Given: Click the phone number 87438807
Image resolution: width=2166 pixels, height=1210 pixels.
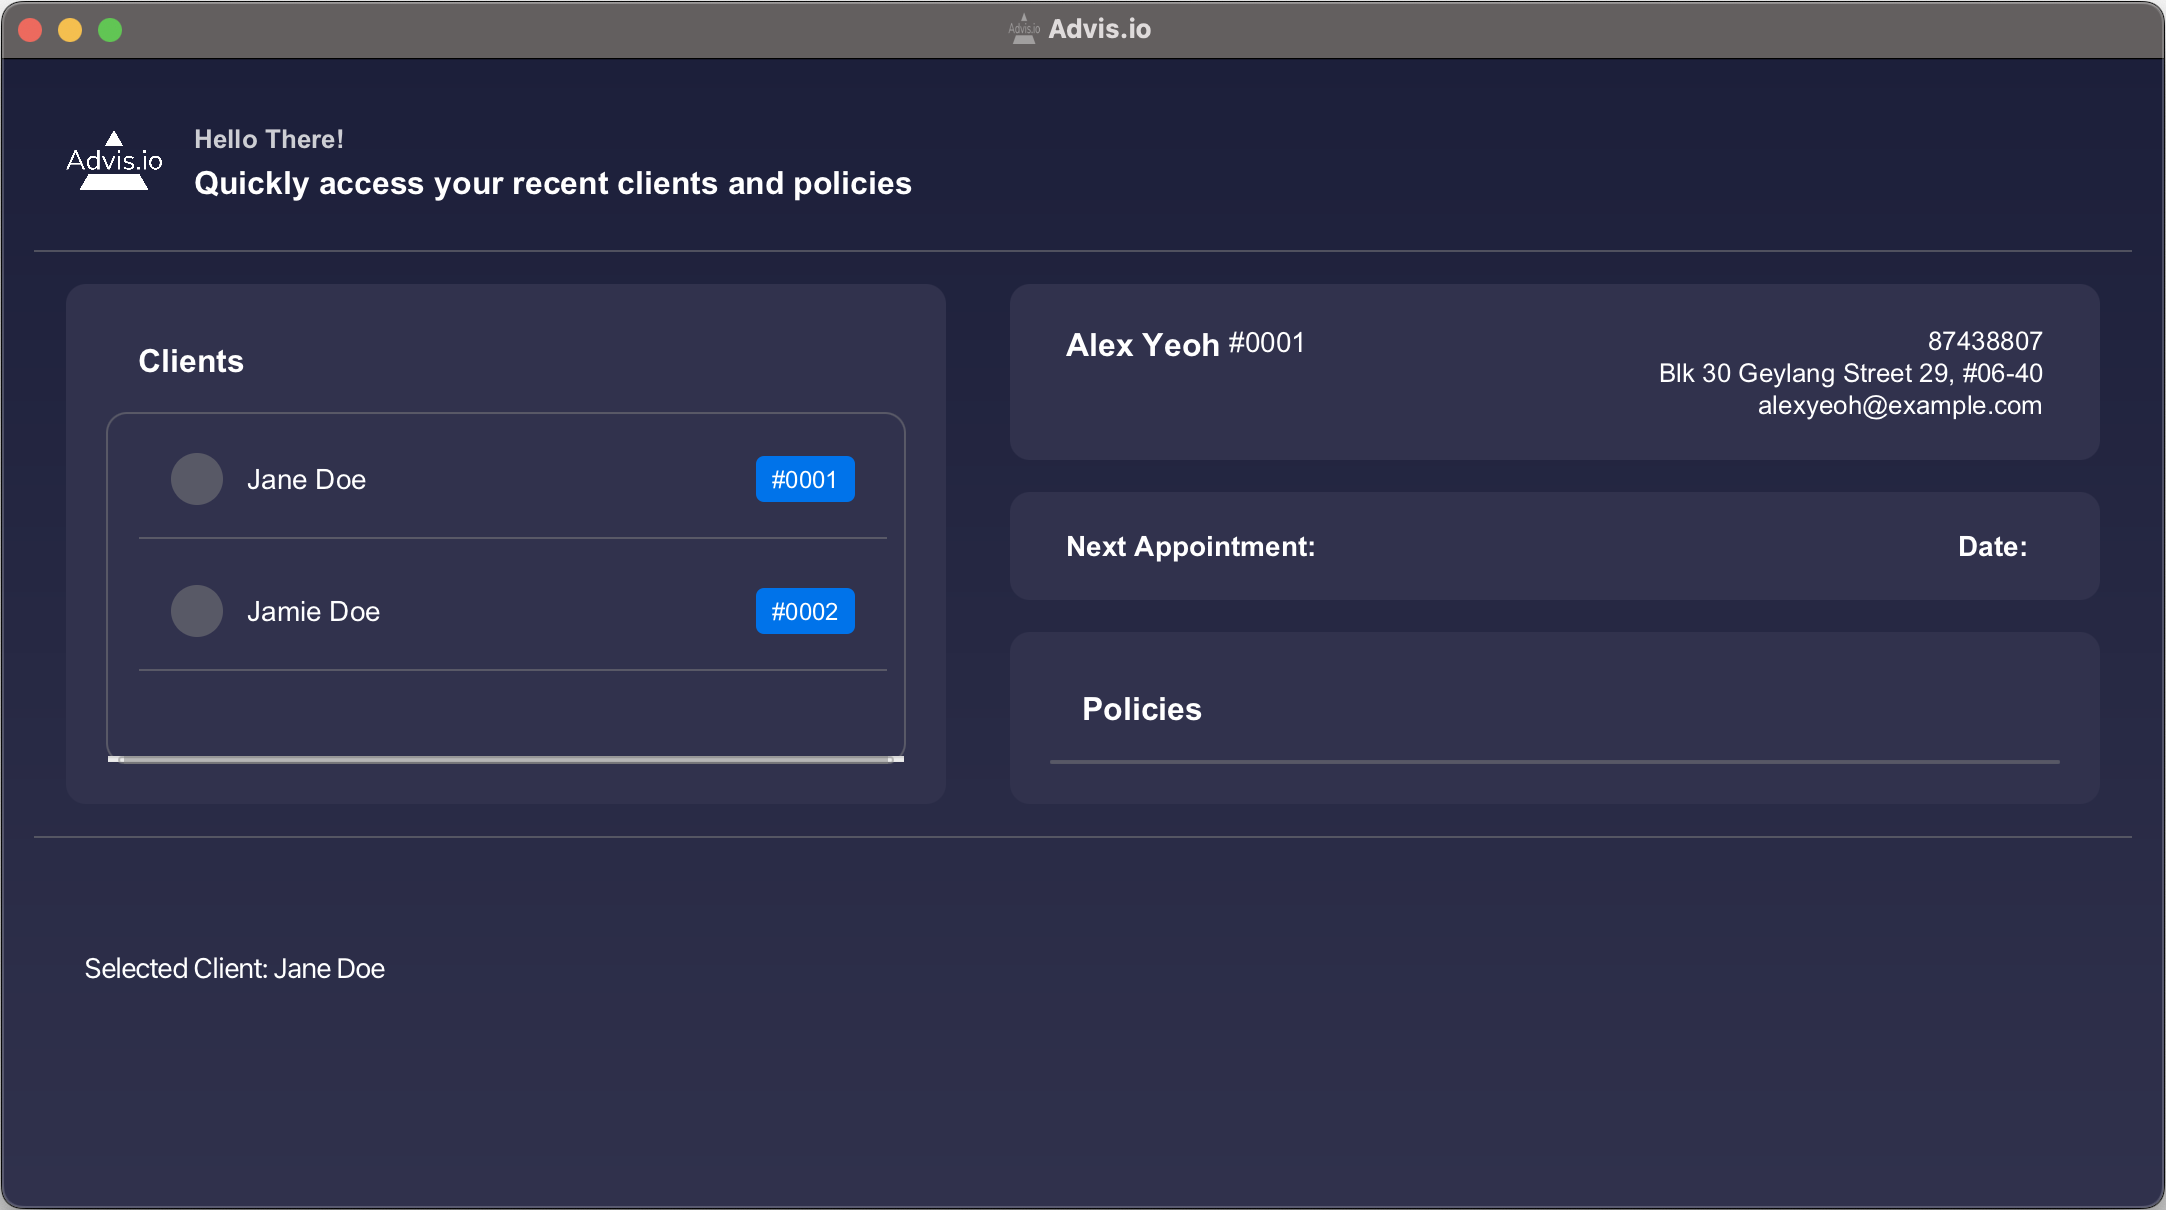Looking at the screenshot, I should (1984, 341).
